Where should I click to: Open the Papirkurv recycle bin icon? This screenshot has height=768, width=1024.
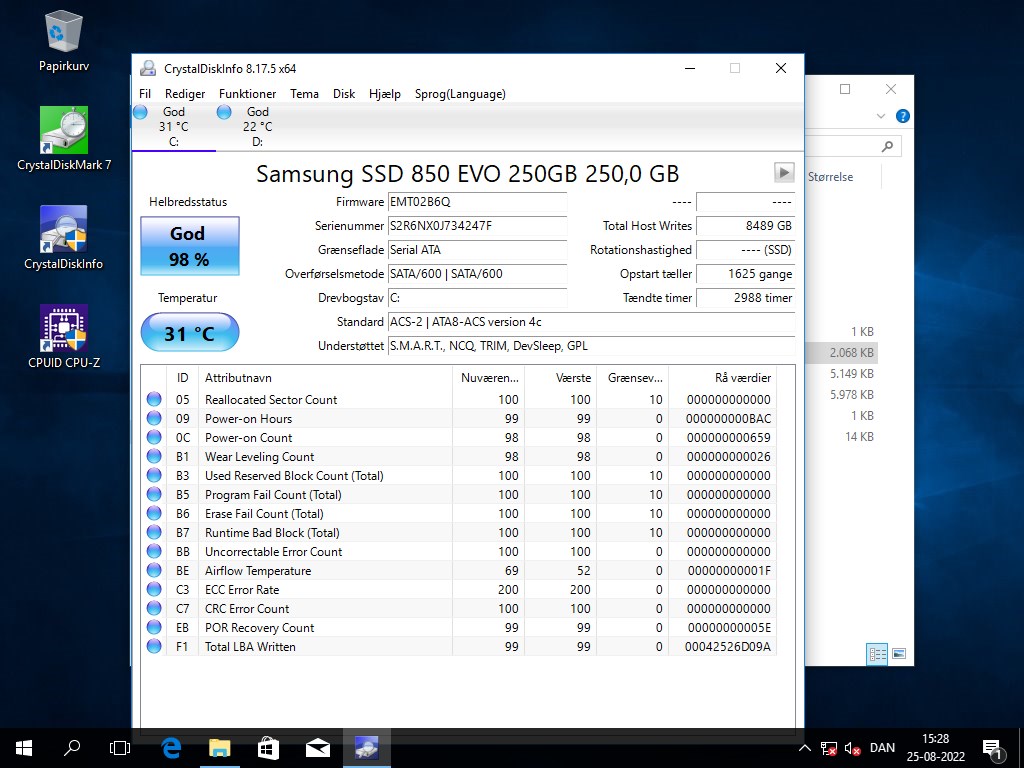(63, 40)
